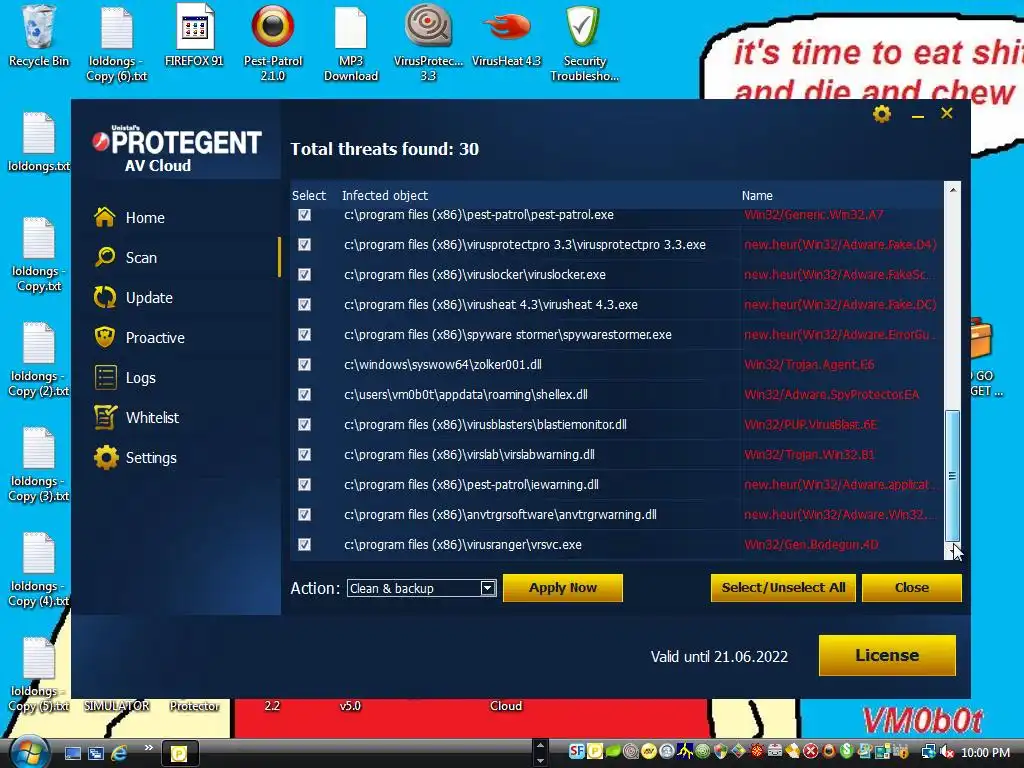Click scrollbar down arrow in threat list
Viewport: 1024px width, 768px height.
coord(953,552)
